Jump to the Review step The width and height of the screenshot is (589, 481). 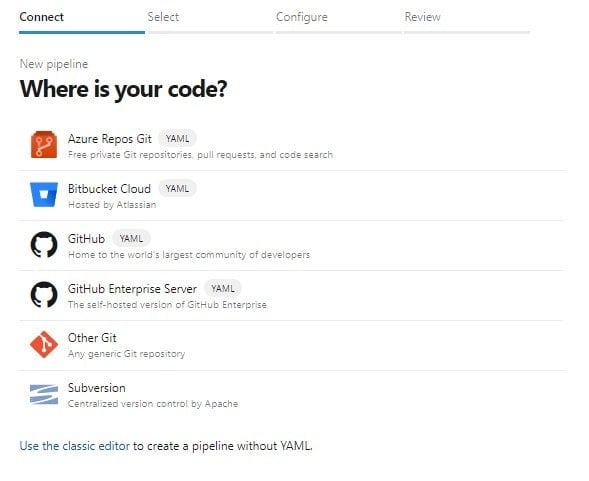(423, 17)
